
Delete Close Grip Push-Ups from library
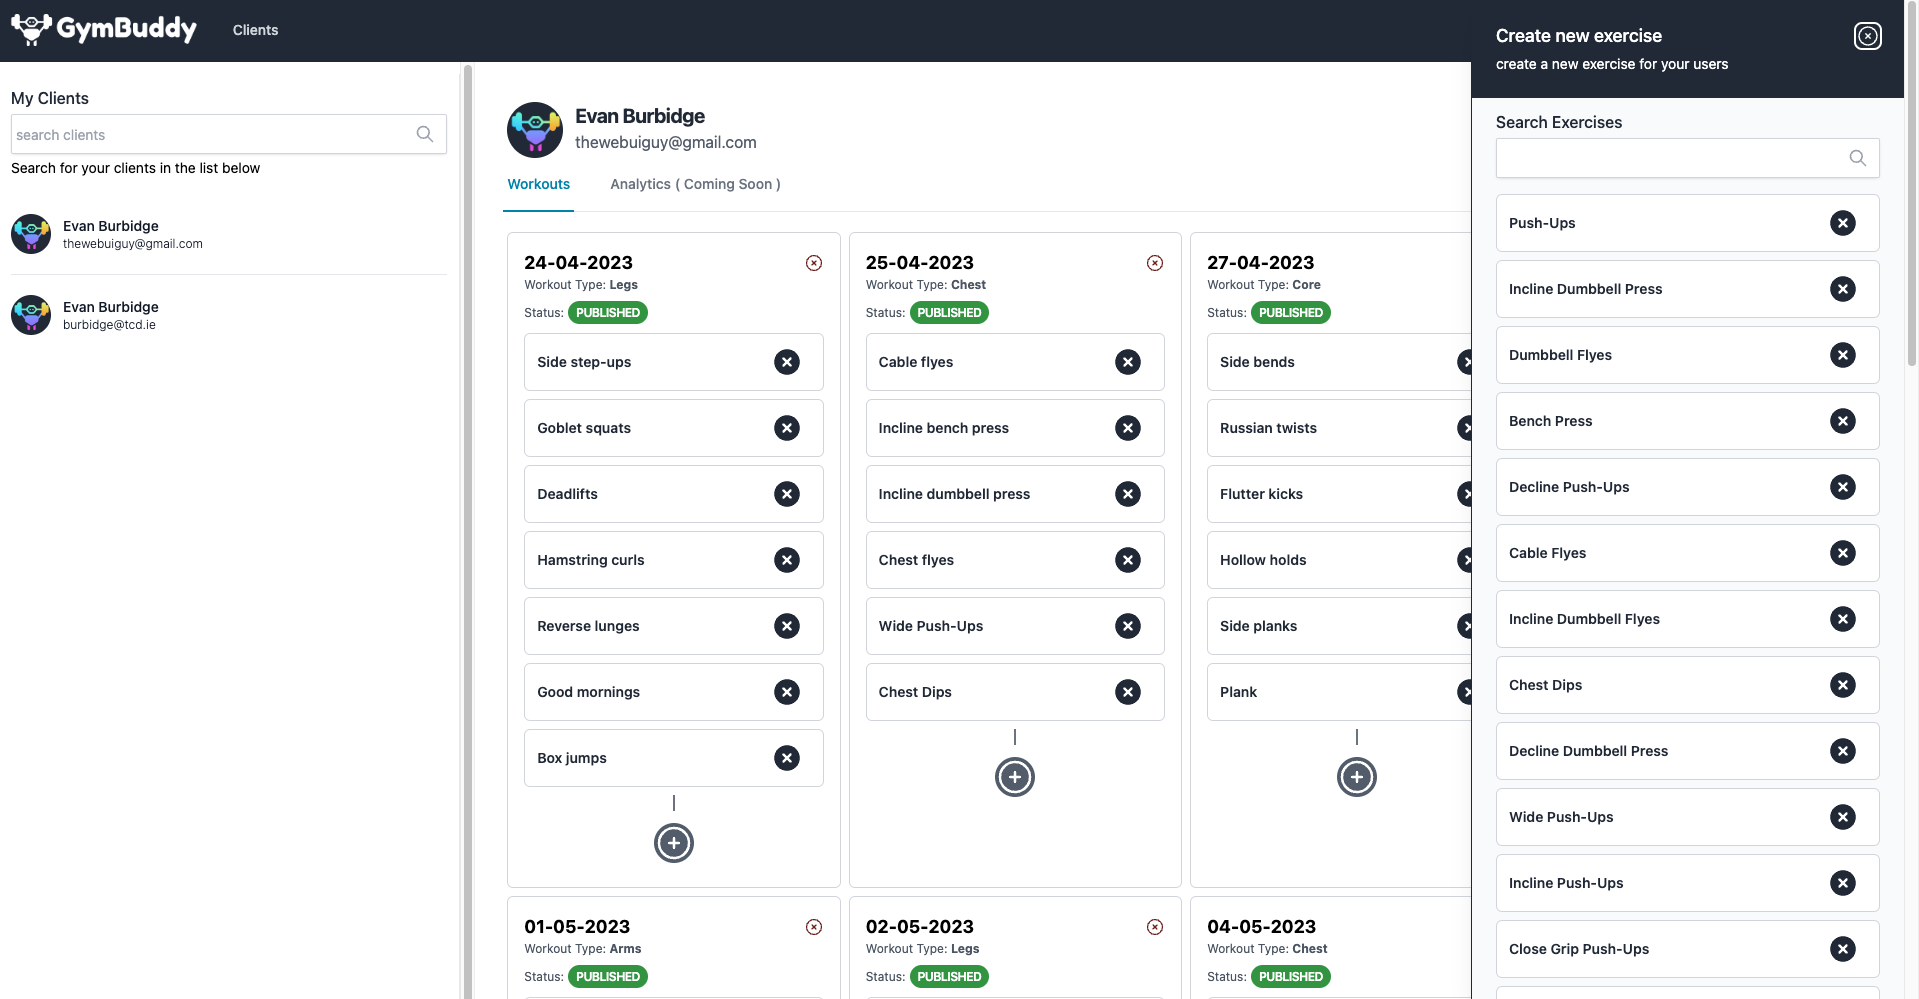[1843, 949]
